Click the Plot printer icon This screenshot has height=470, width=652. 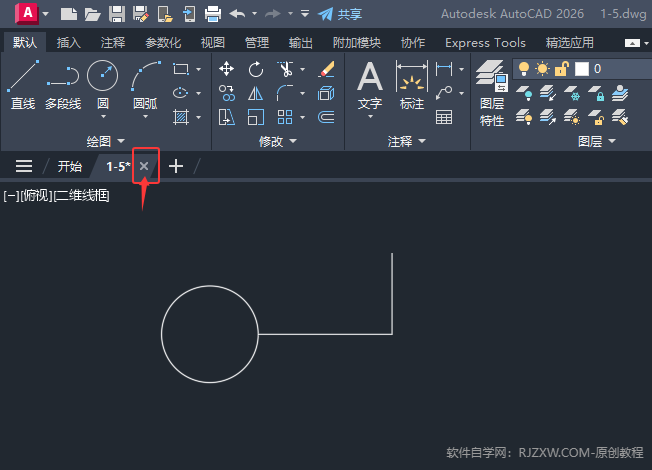point(213,14)
